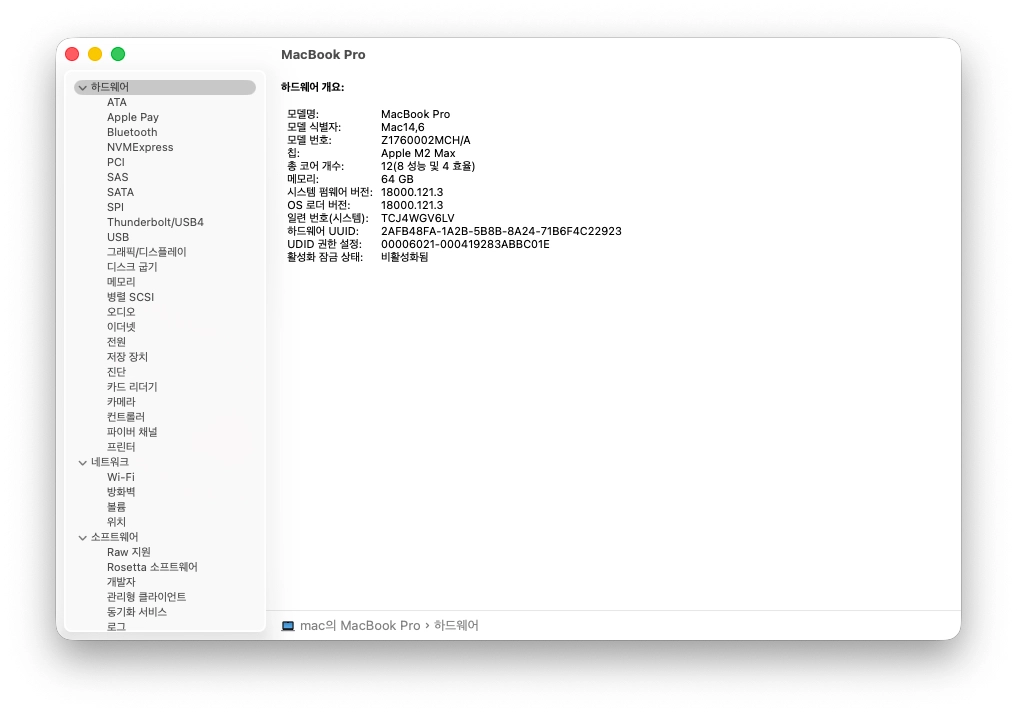Click the yellow minimize window button

click(x=95, y=54)
